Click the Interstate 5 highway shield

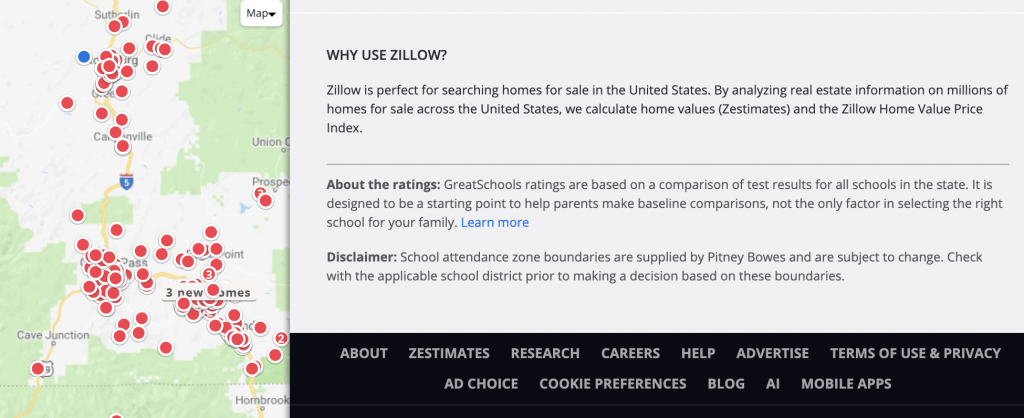click(x=127, y=182)
